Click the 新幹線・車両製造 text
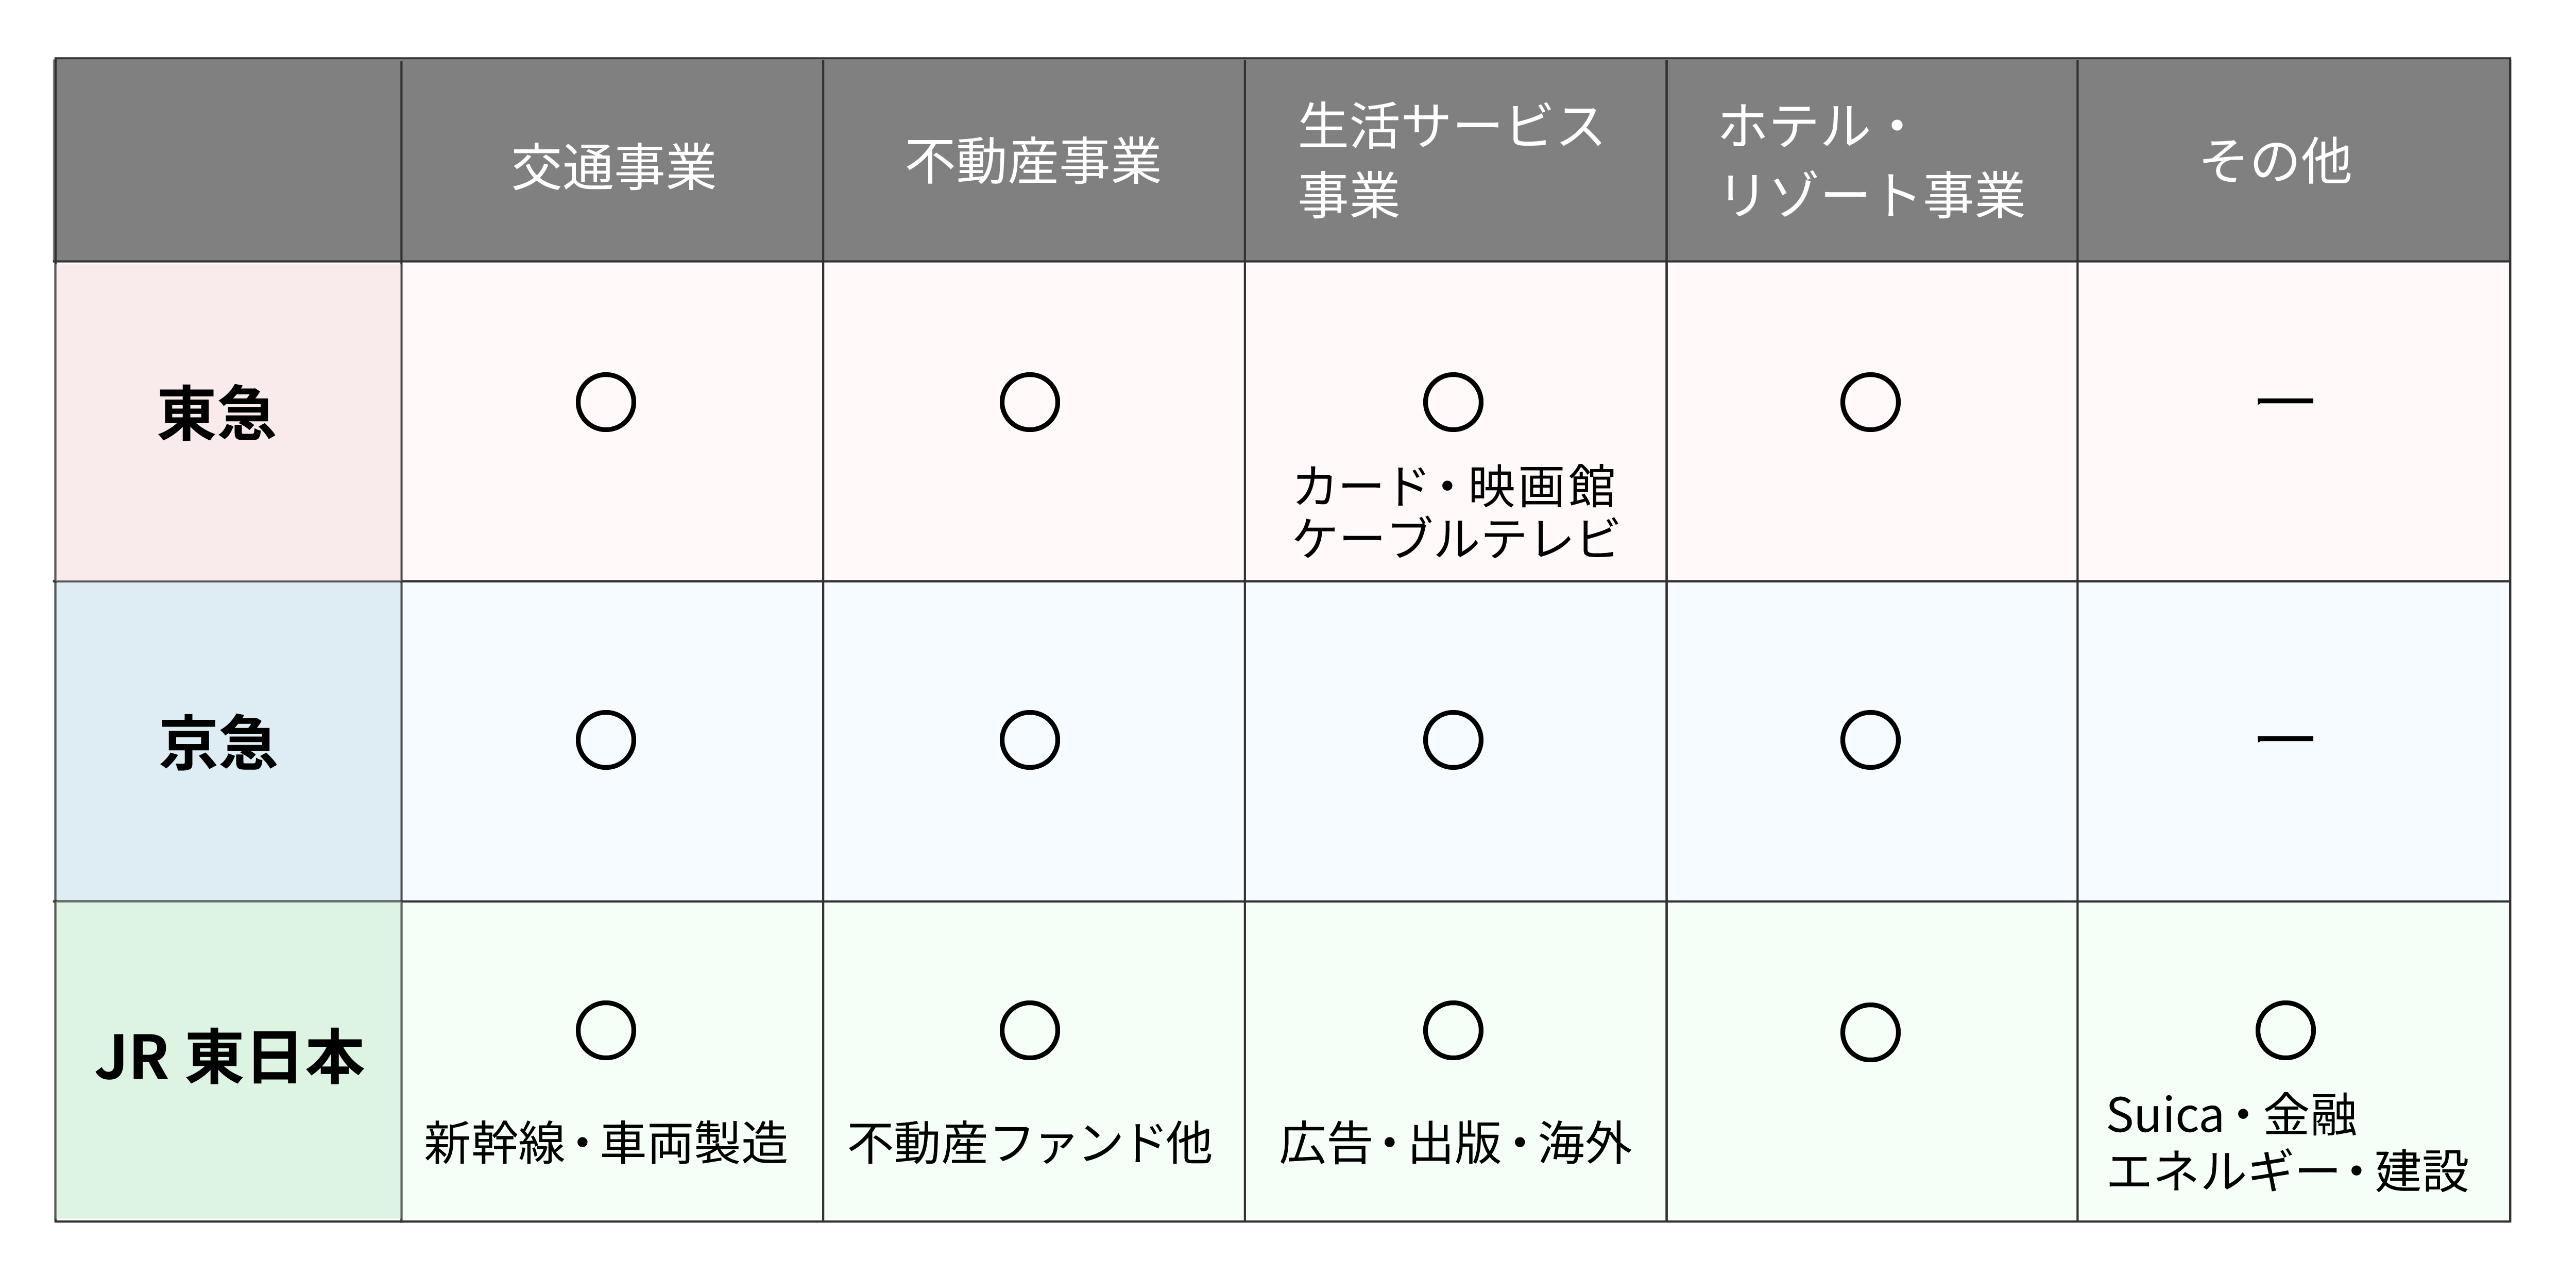This screenshot has height=1278, width=2576. [x=606, y=1142]
